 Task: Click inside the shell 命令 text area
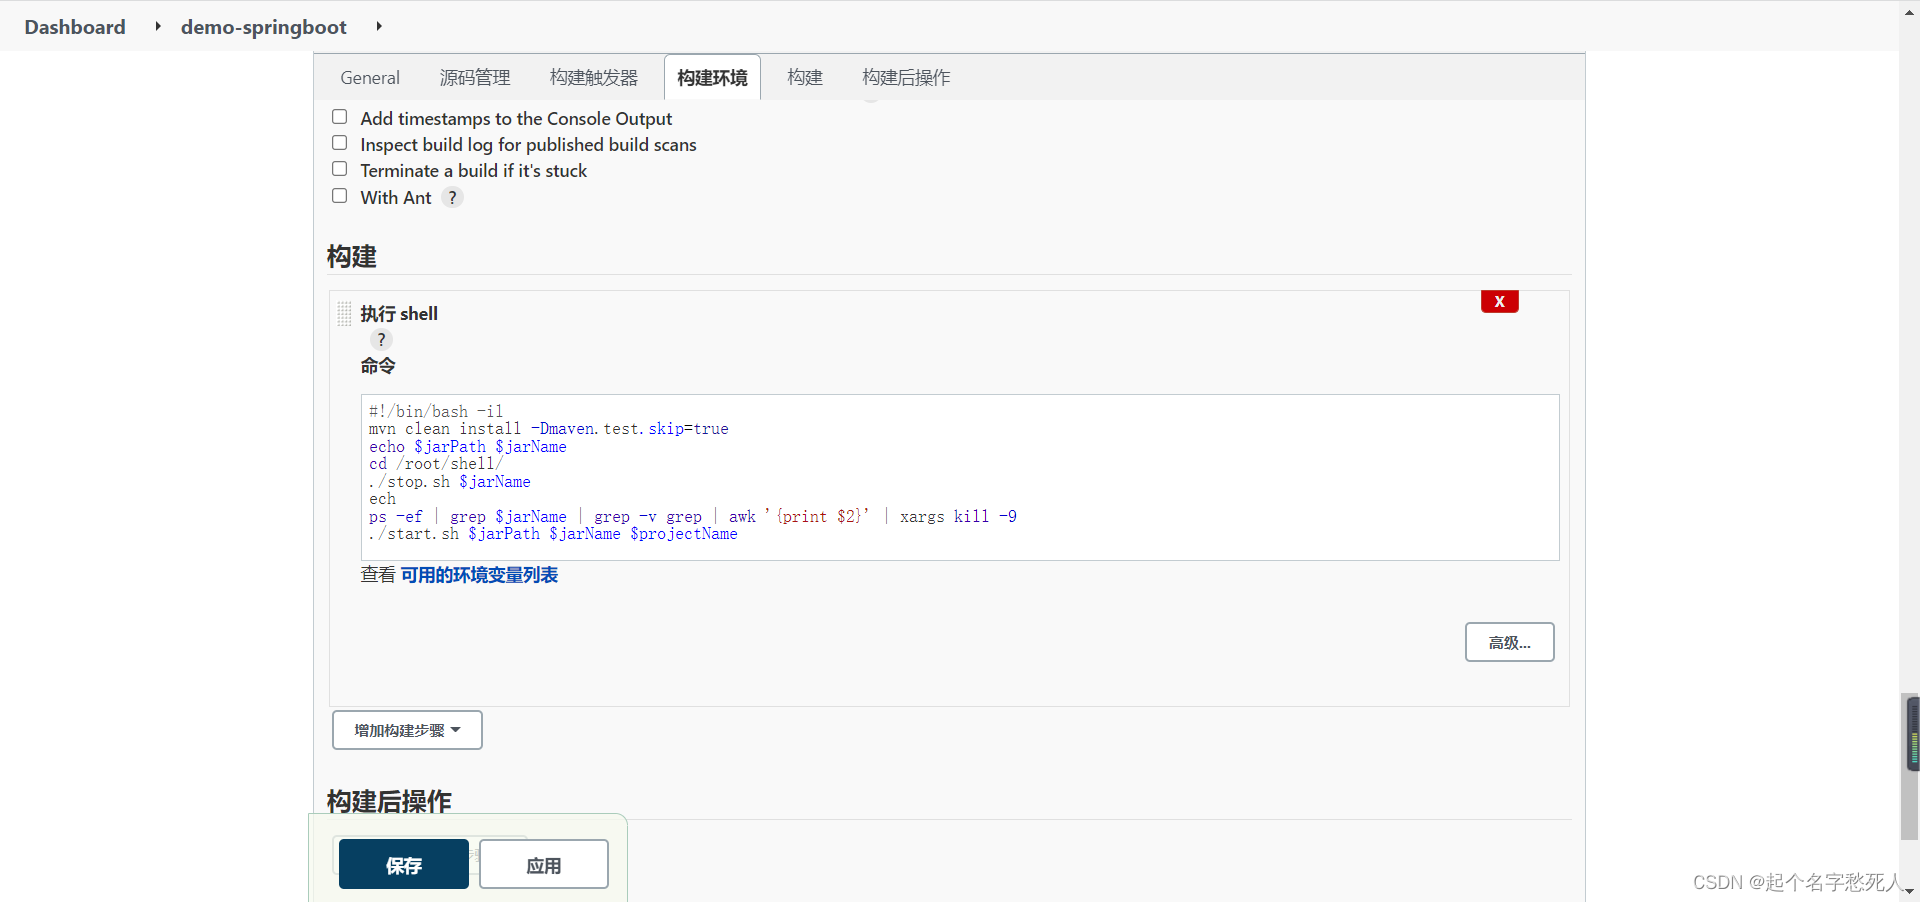[x=960, y=477]
